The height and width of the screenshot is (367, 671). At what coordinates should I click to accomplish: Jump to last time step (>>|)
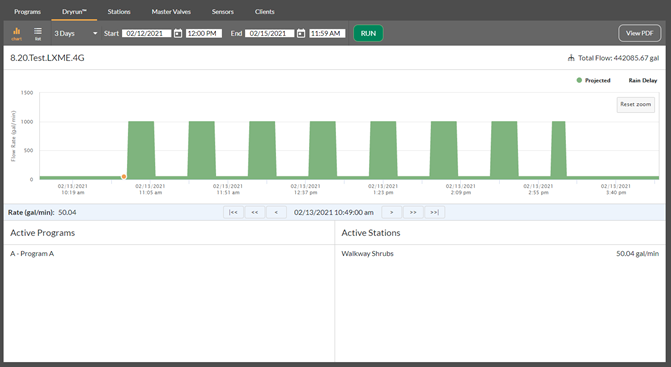434,212
